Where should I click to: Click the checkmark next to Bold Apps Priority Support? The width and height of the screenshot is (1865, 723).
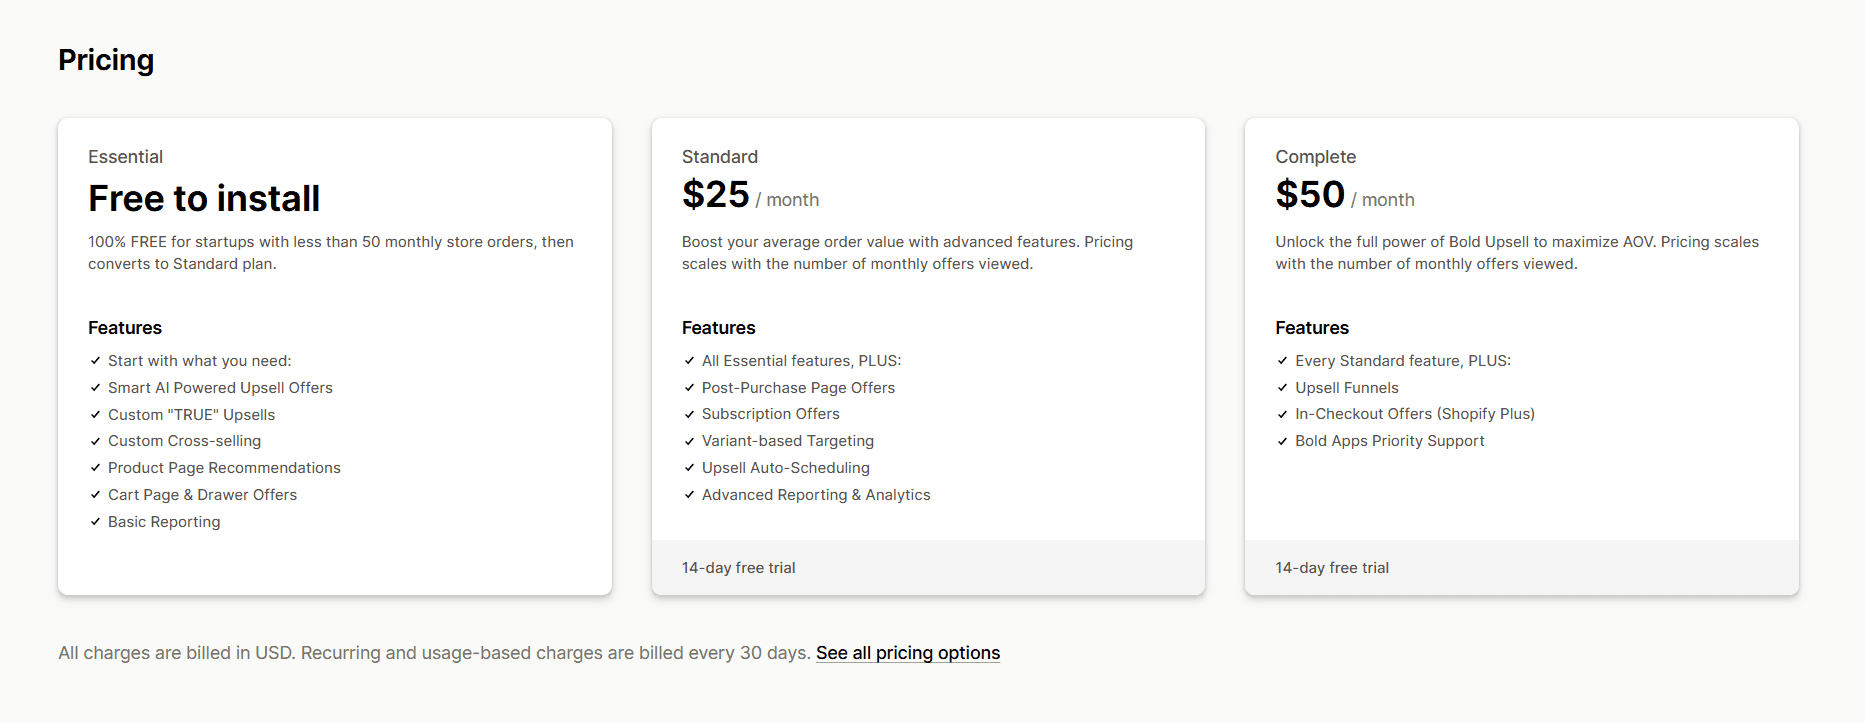click(1282, 441)
